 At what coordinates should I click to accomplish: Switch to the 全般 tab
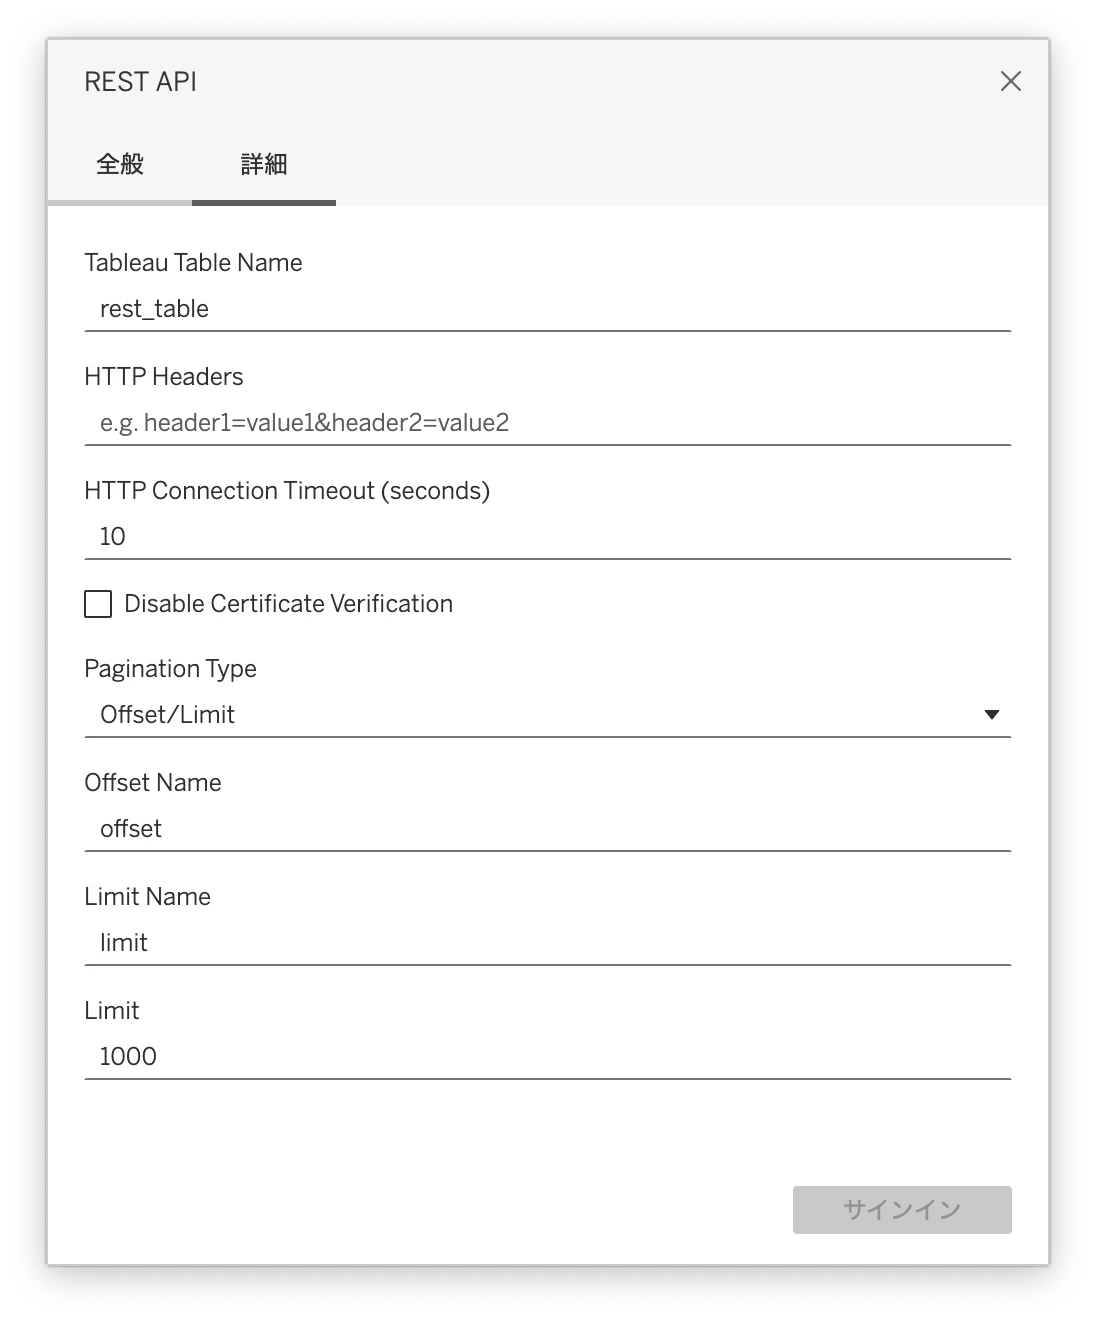[x=120, y=164]
